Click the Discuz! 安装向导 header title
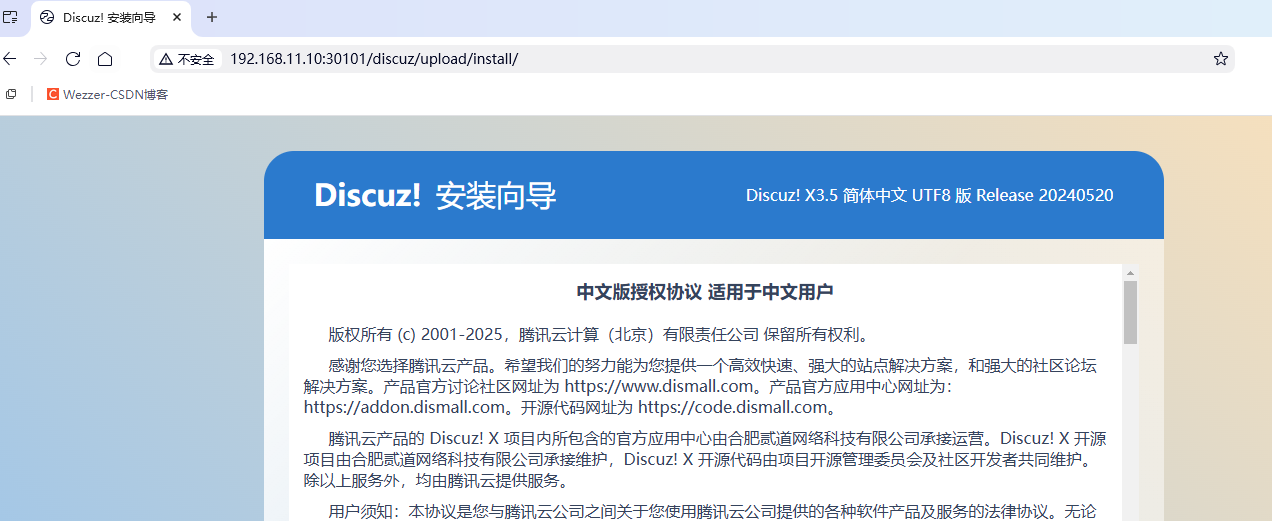Viewport: 1272px width, 521px height. (x=435, y=195)
